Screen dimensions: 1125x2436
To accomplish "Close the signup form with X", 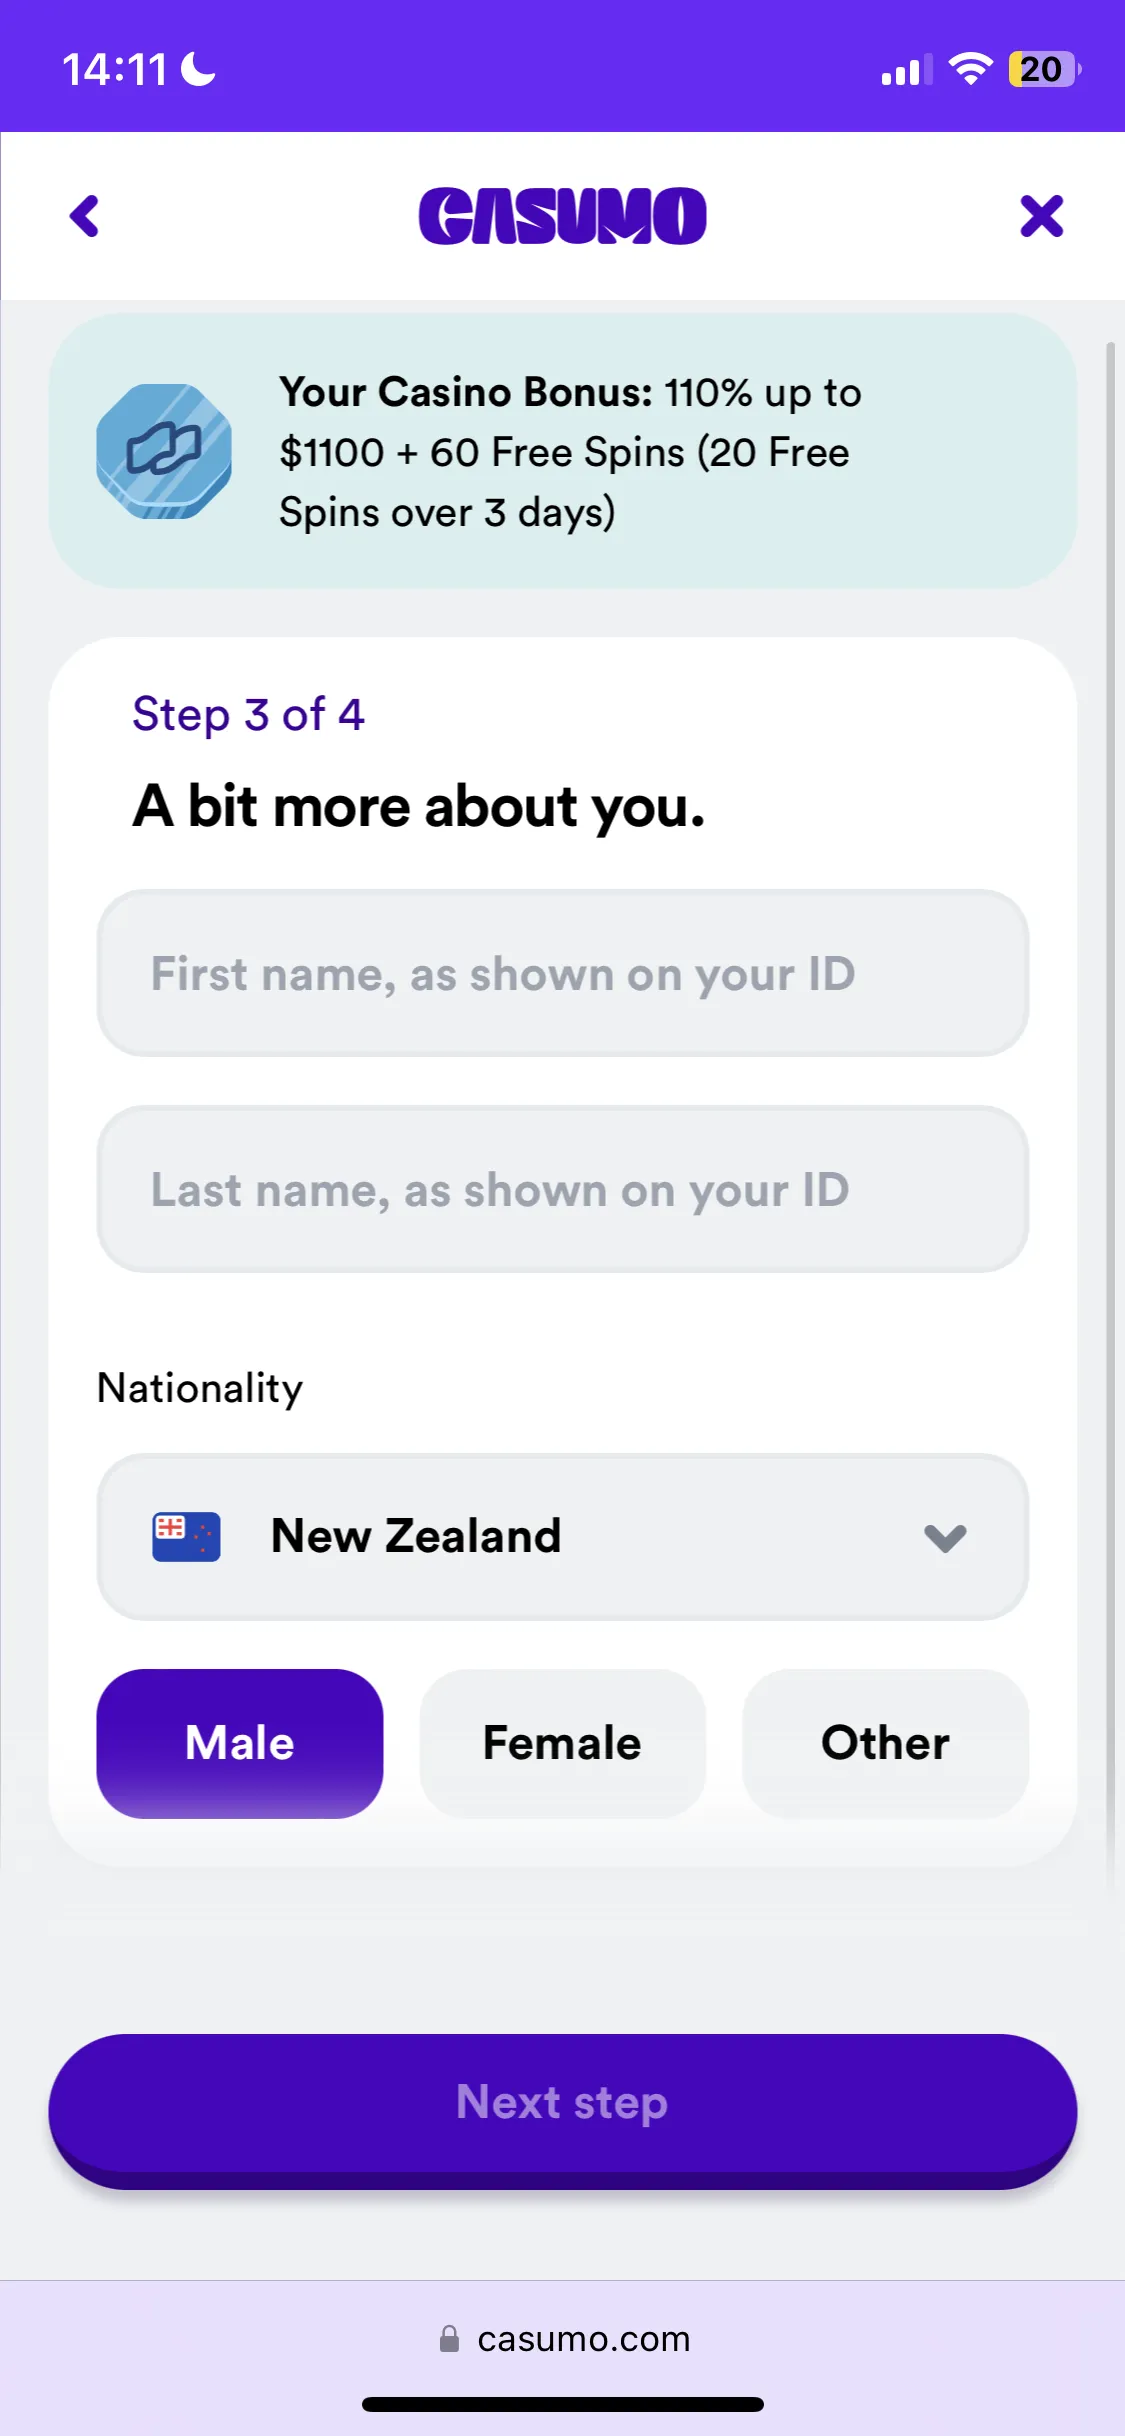I will coord(1041,216).
